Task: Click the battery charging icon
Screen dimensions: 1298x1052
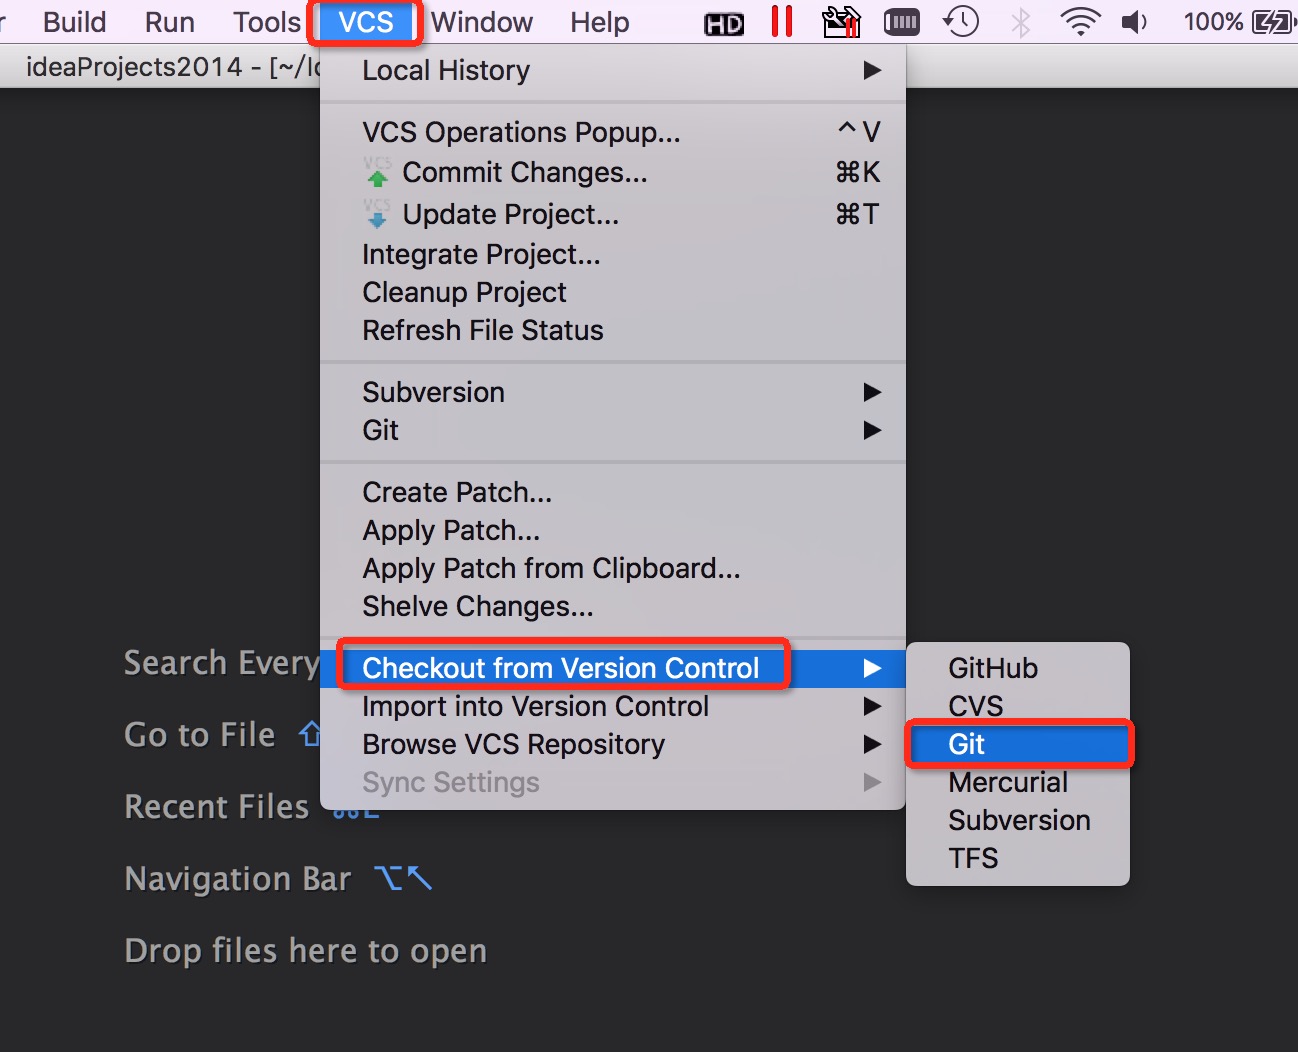Action: click(x=1272, y=22)
